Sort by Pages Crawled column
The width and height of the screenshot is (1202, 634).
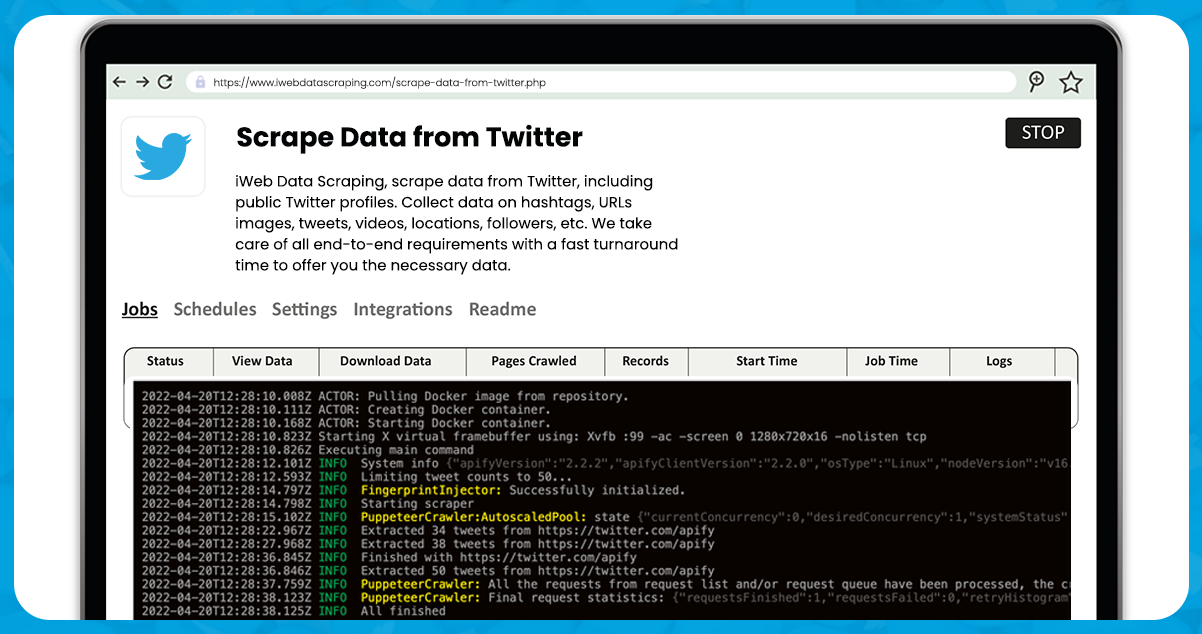(534, 361)
